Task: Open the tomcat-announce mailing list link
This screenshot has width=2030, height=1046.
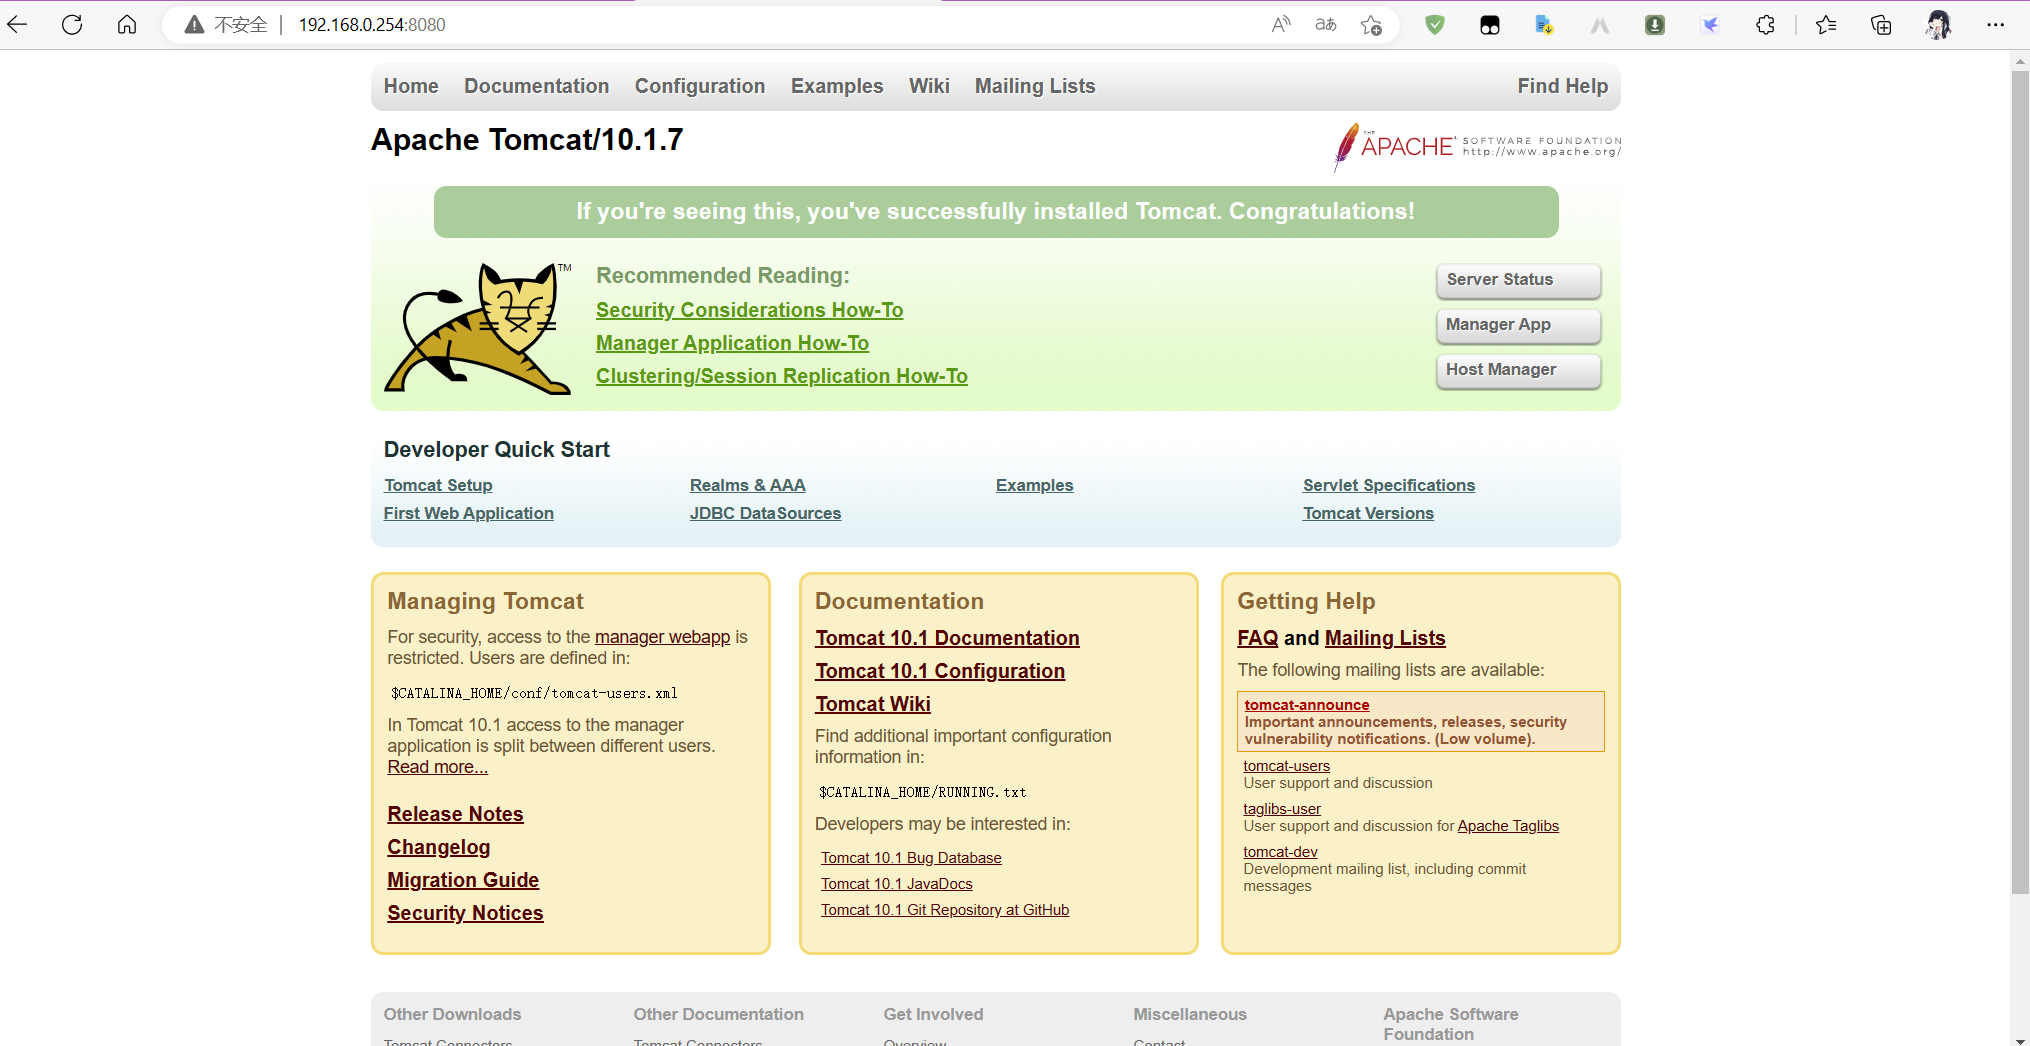Action: click(x=1306, y=705)
